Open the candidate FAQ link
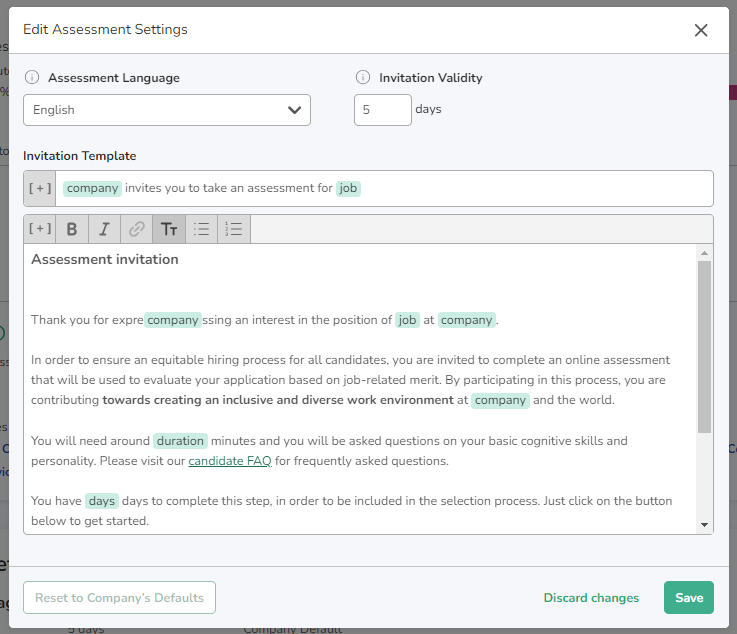This screenshot has height=634, width=737. (x=229, y=461)
